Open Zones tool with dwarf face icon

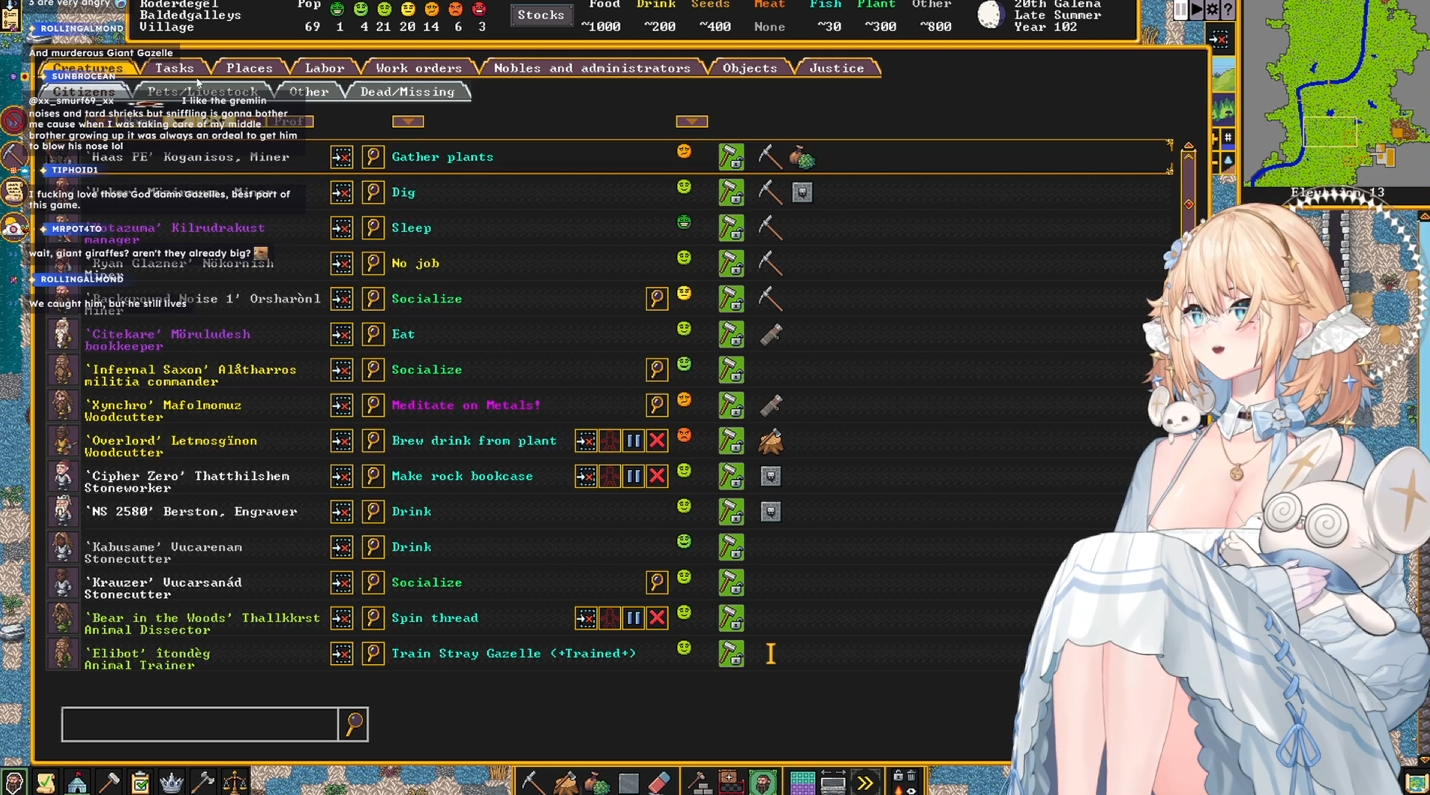[x=763, y=782]
